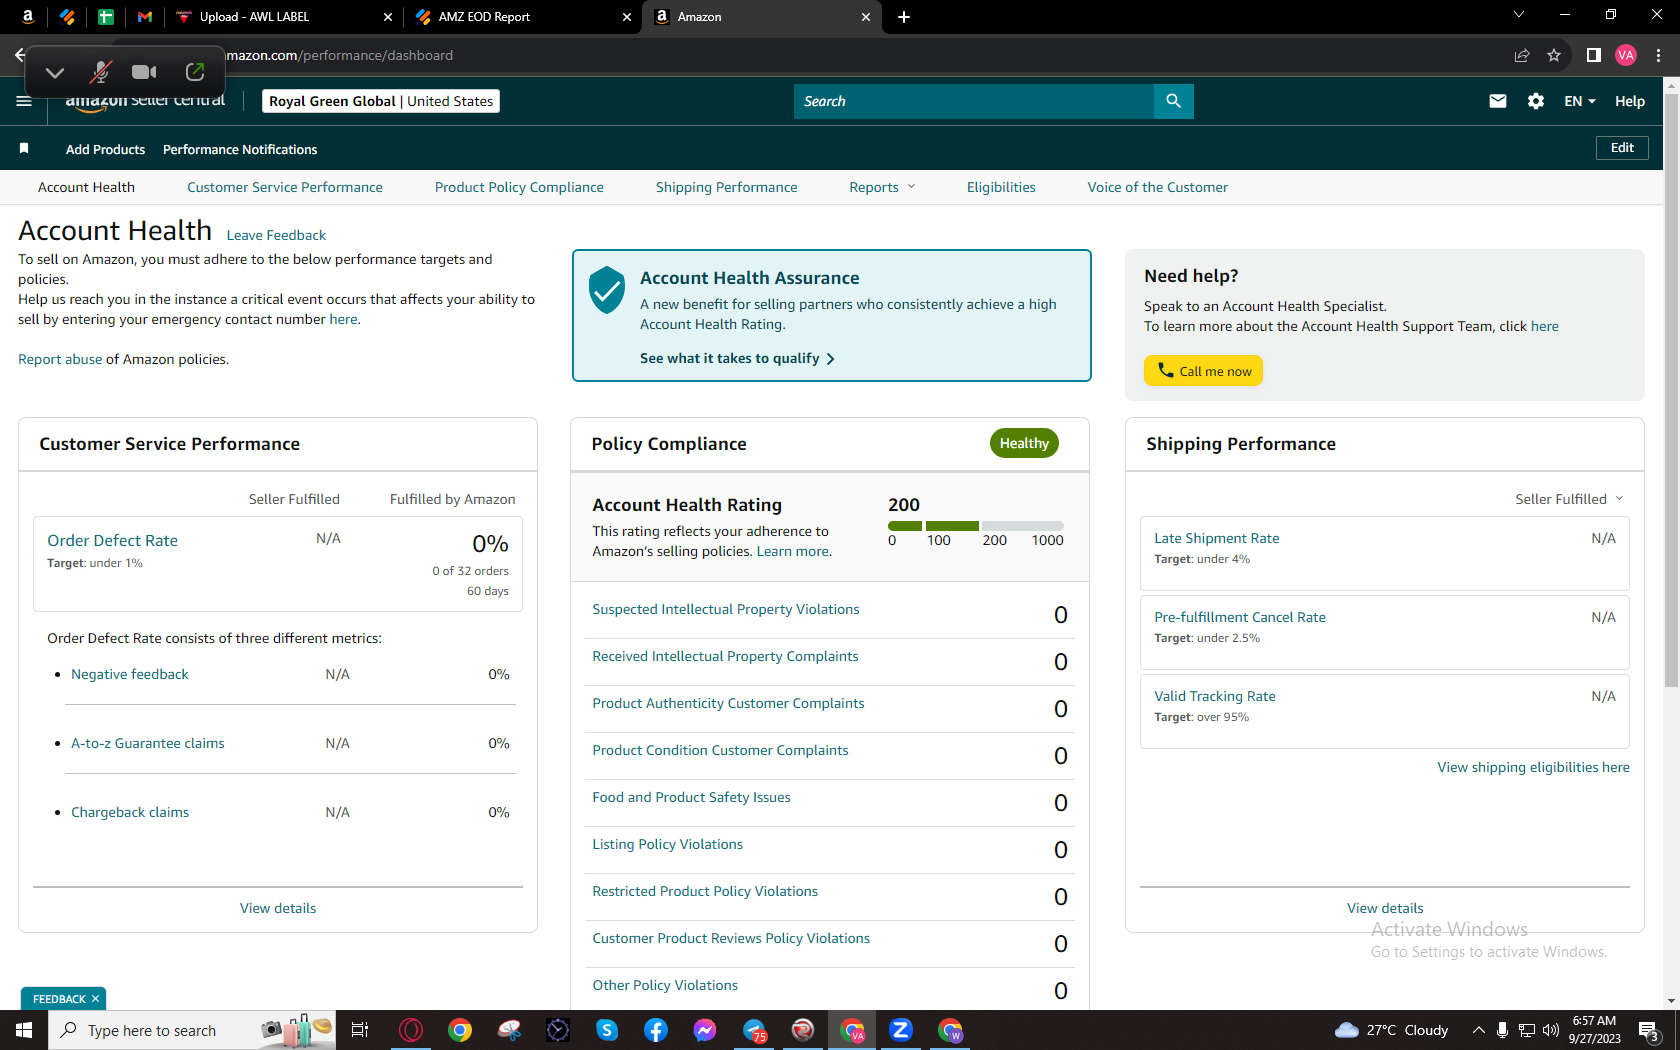
Task: Open Suspected Intellectual Property Violations
Action: (x=726, y=609)
